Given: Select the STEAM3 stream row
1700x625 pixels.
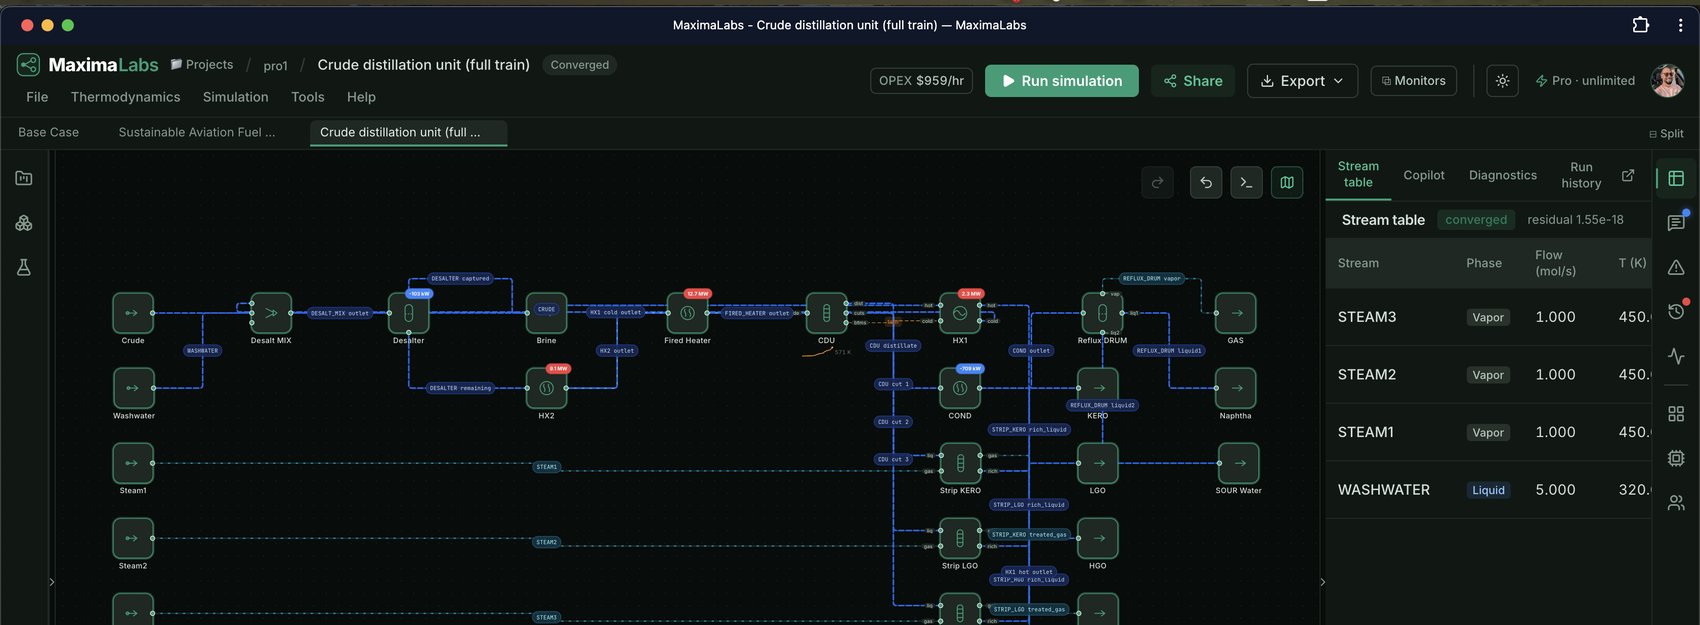Looking at the screenshot, I should (x=1488, y=317).
